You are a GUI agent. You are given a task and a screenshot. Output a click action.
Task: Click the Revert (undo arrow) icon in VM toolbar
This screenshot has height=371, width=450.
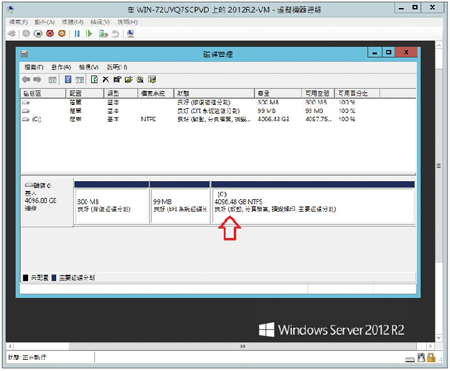[115, 33]
